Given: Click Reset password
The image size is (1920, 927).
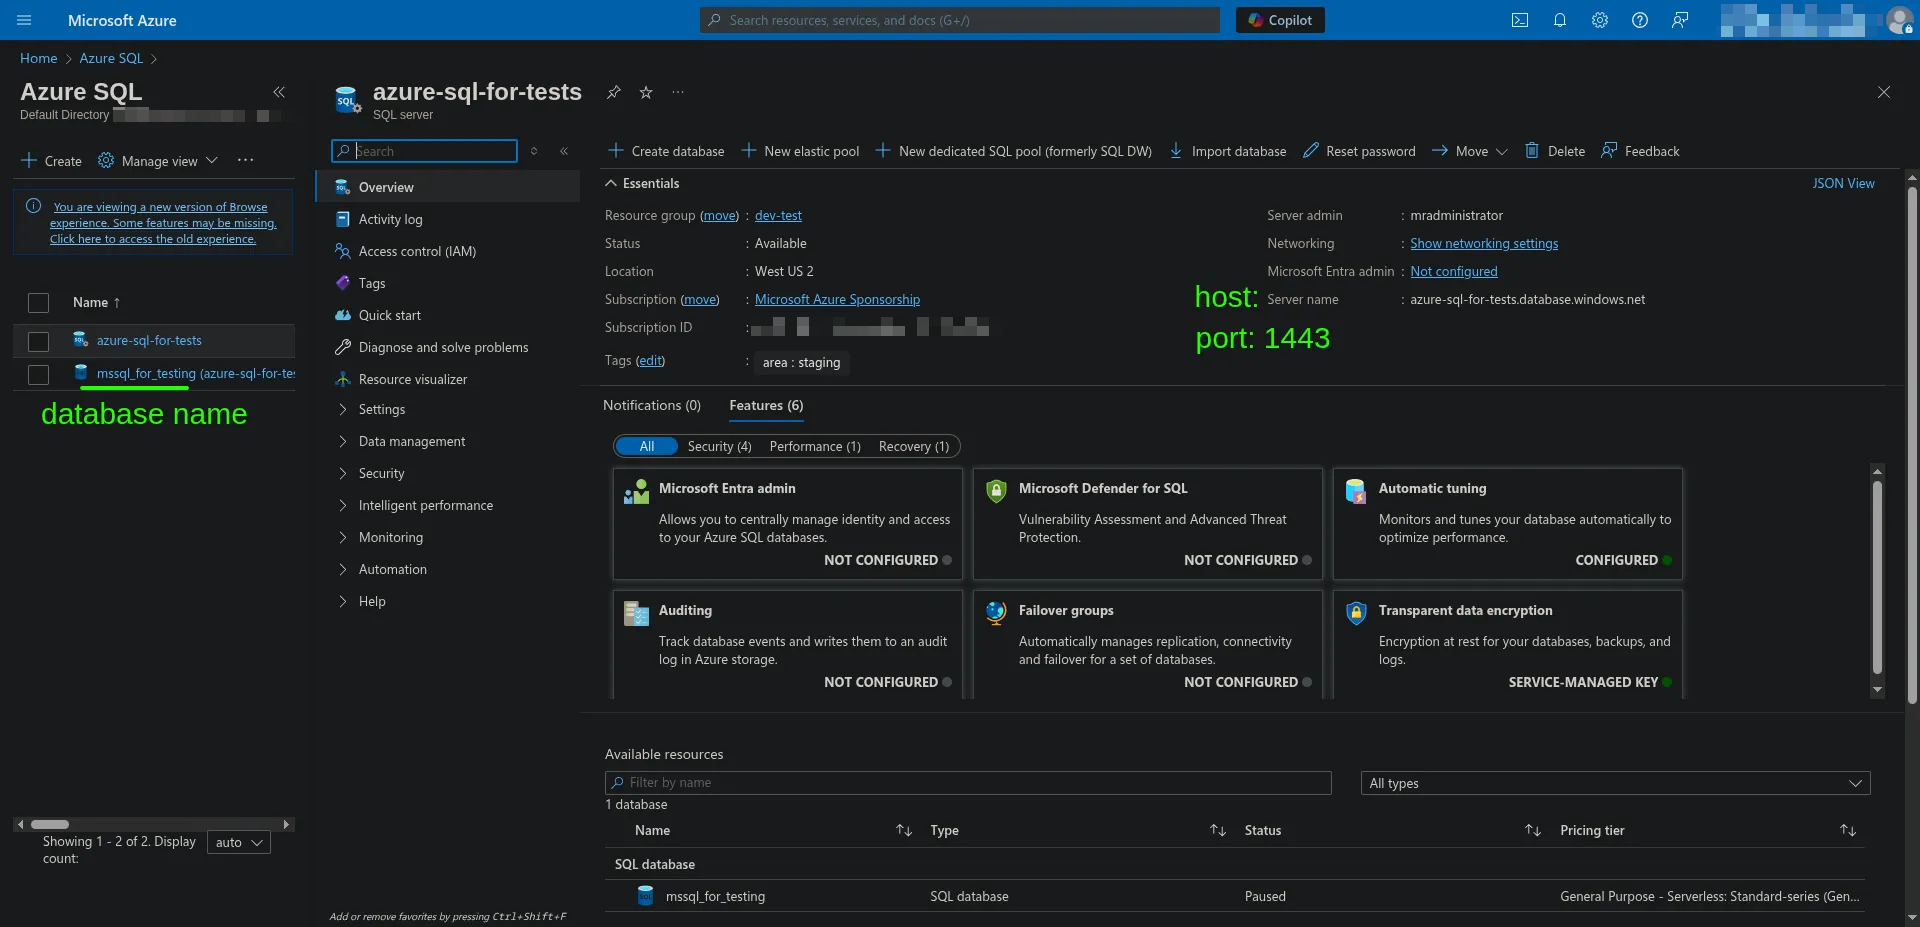Looking at the screenshot, I should click(1359, 151).
